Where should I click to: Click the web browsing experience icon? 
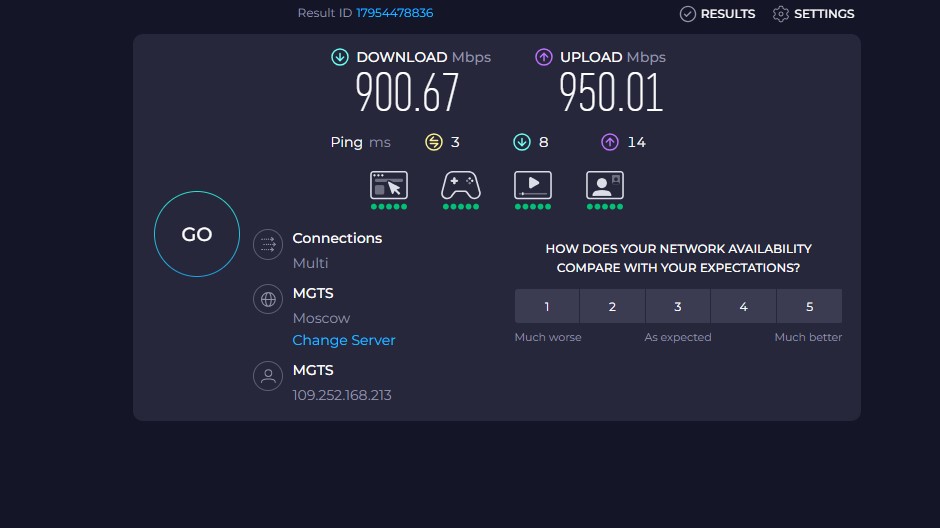(x=388, y=185)
